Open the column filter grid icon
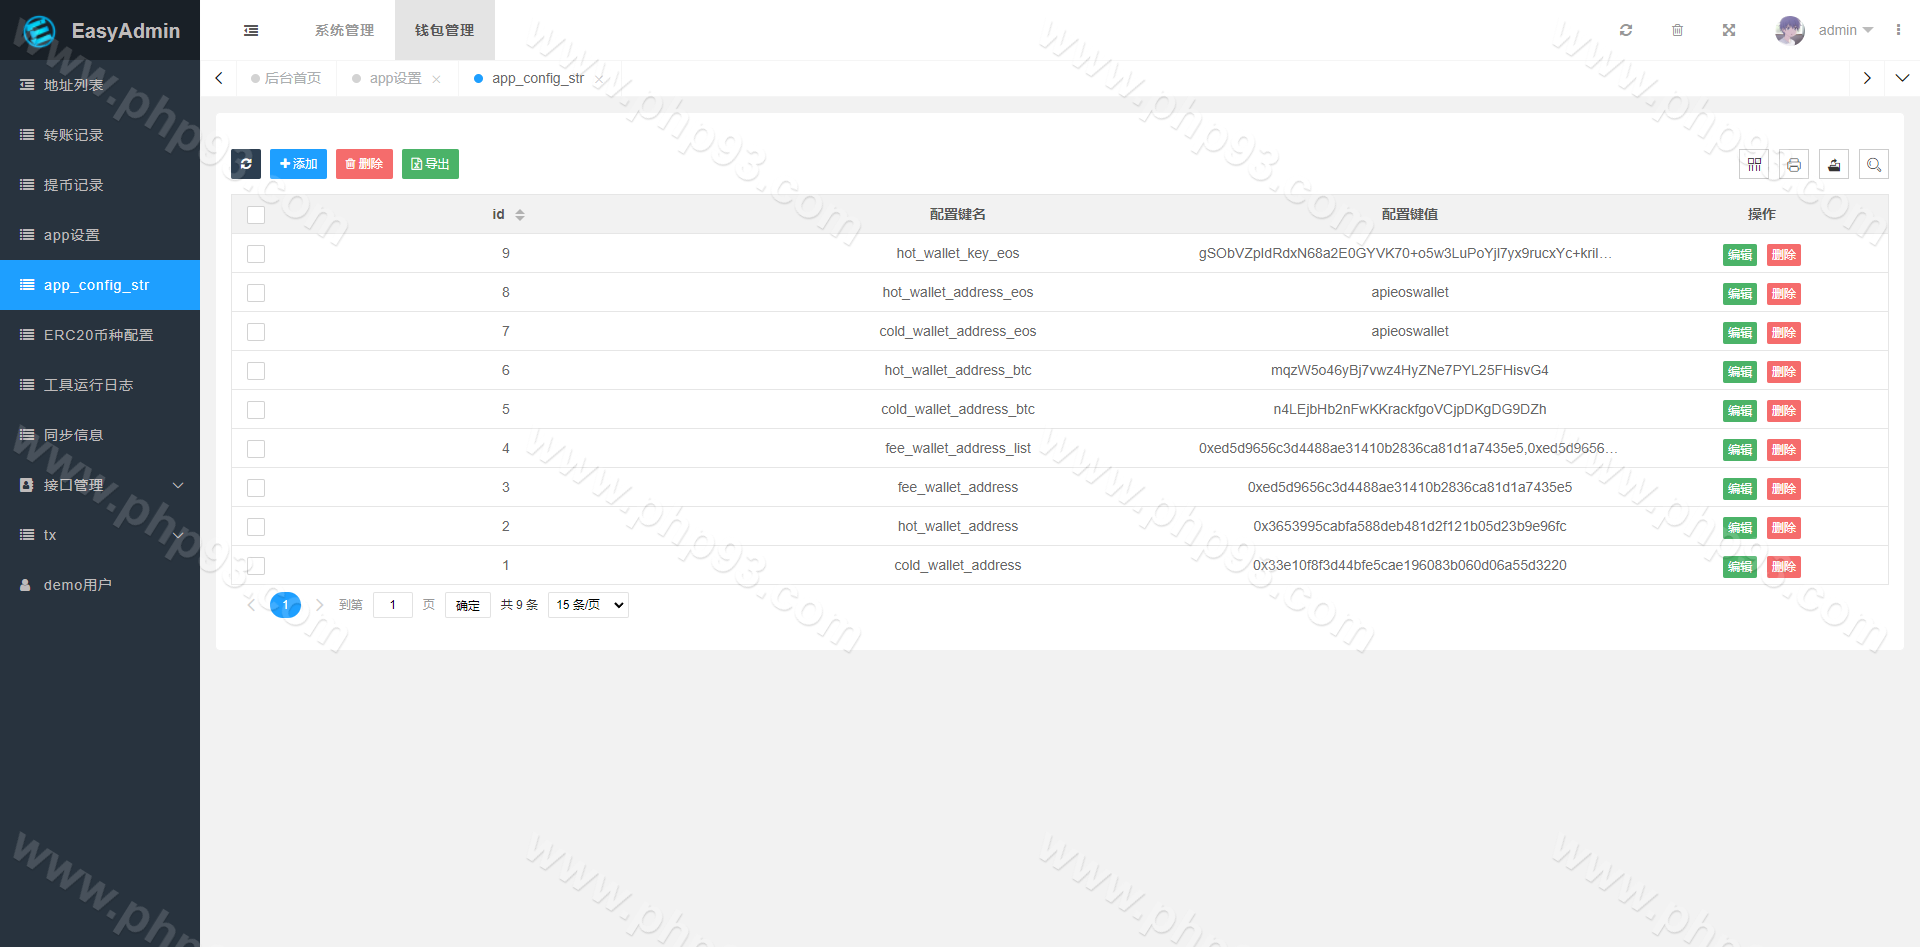Screen dimensions: 1920x947 pyautogui.click(x=1754, y=165)
